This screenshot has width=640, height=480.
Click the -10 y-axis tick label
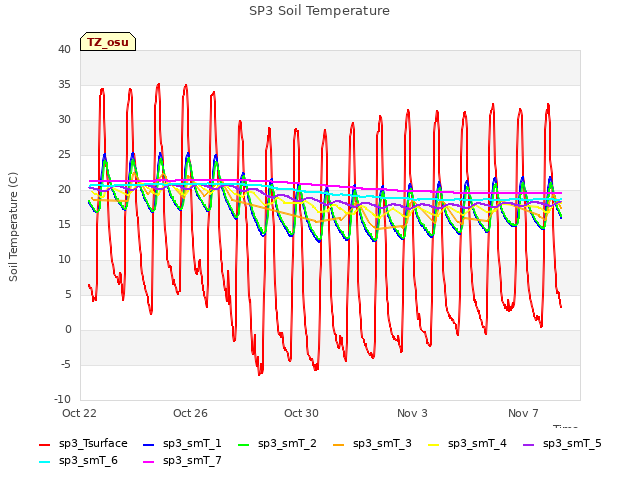pyautogui.click(x=62, y=400)
